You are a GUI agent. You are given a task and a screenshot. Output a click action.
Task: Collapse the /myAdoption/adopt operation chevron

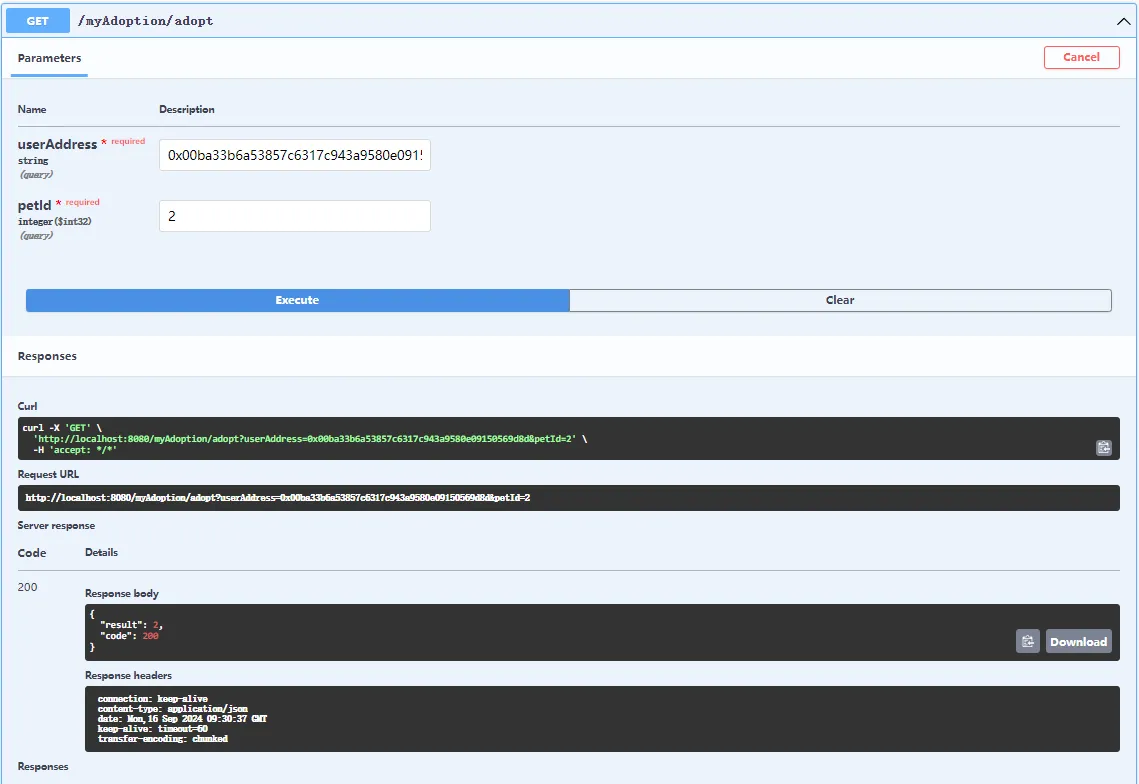(x=1122, y=21)
